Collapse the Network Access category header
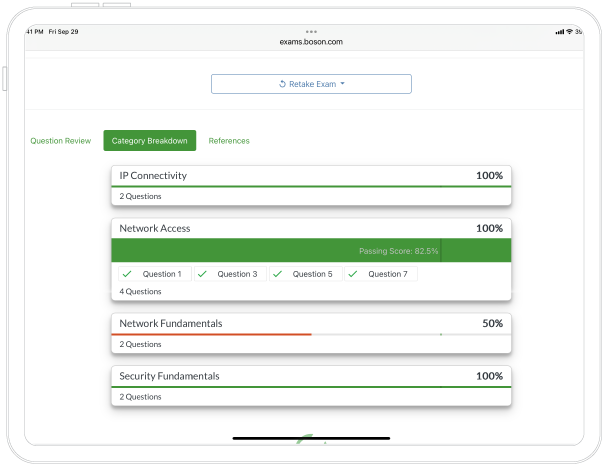605x465 pixels. tap(311, 229)
